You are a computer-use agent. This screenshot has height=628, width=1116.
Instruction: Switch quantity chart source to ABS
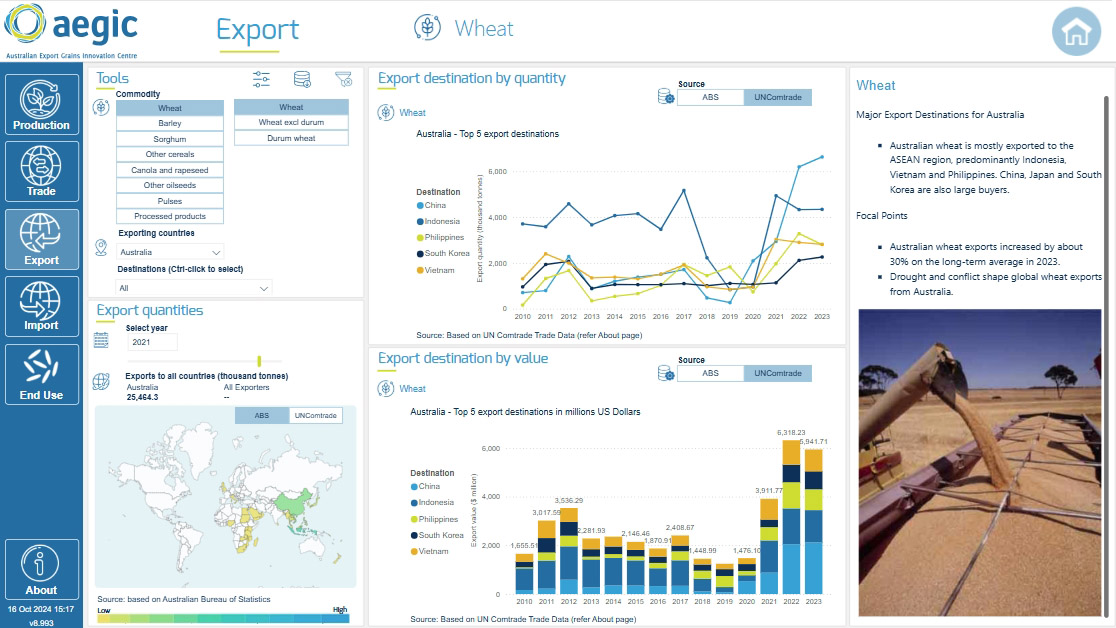710,97
